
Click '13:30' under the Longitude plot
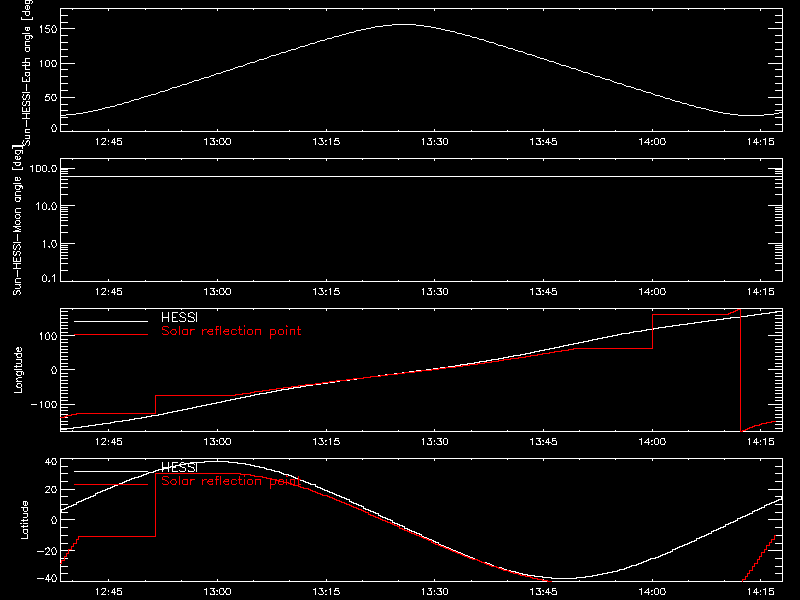click(x=435, y=442)
